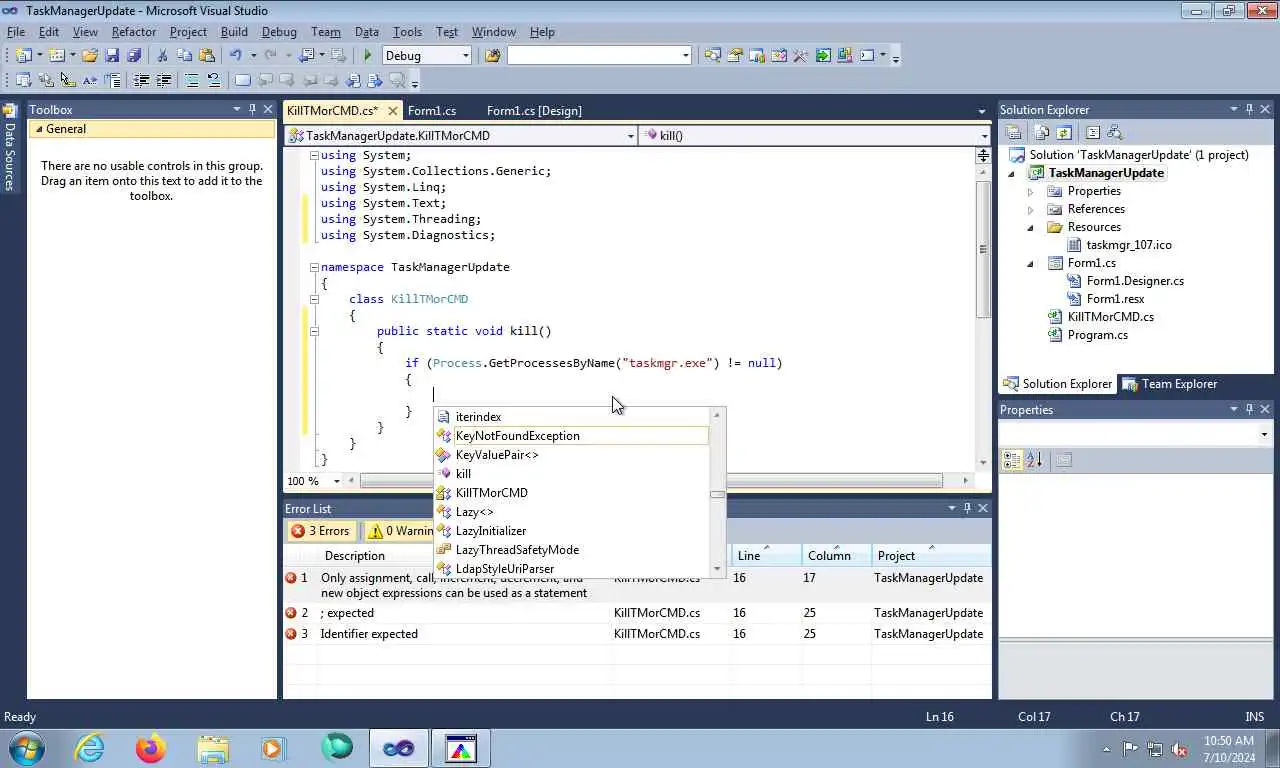This screenshot has height=768, width=1280.
Task: Click the Categorized icon in Properties panel
Action: tap(1012, 460)
